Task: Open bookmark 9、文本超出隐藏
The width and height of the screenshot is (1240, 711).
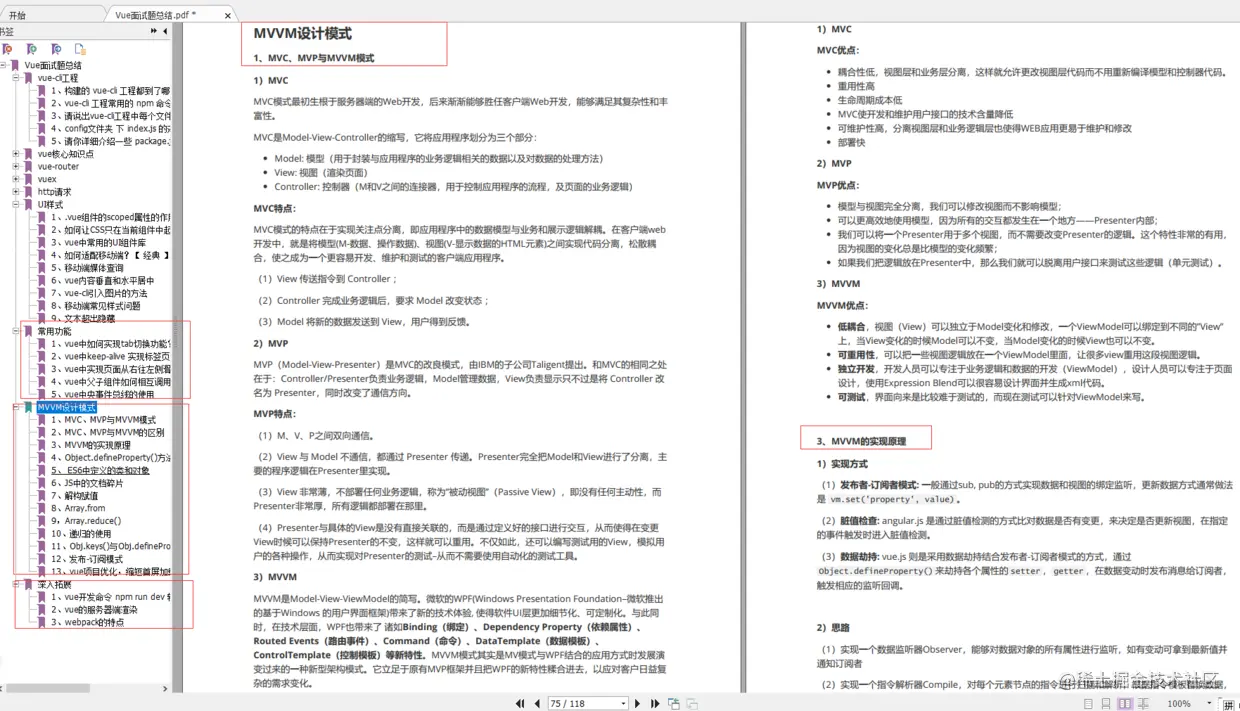Action: [82, 318]
